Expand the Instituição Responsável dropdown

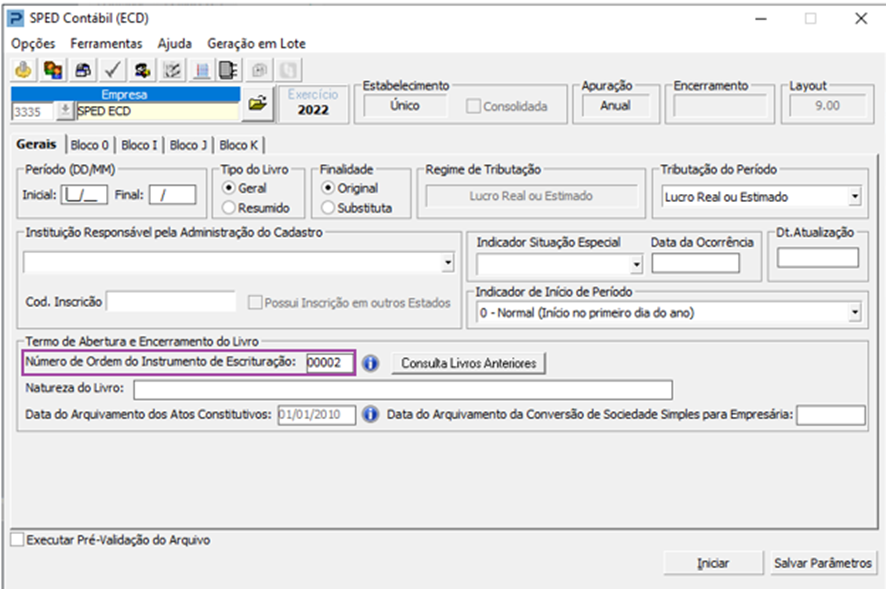tap(448, 263)
